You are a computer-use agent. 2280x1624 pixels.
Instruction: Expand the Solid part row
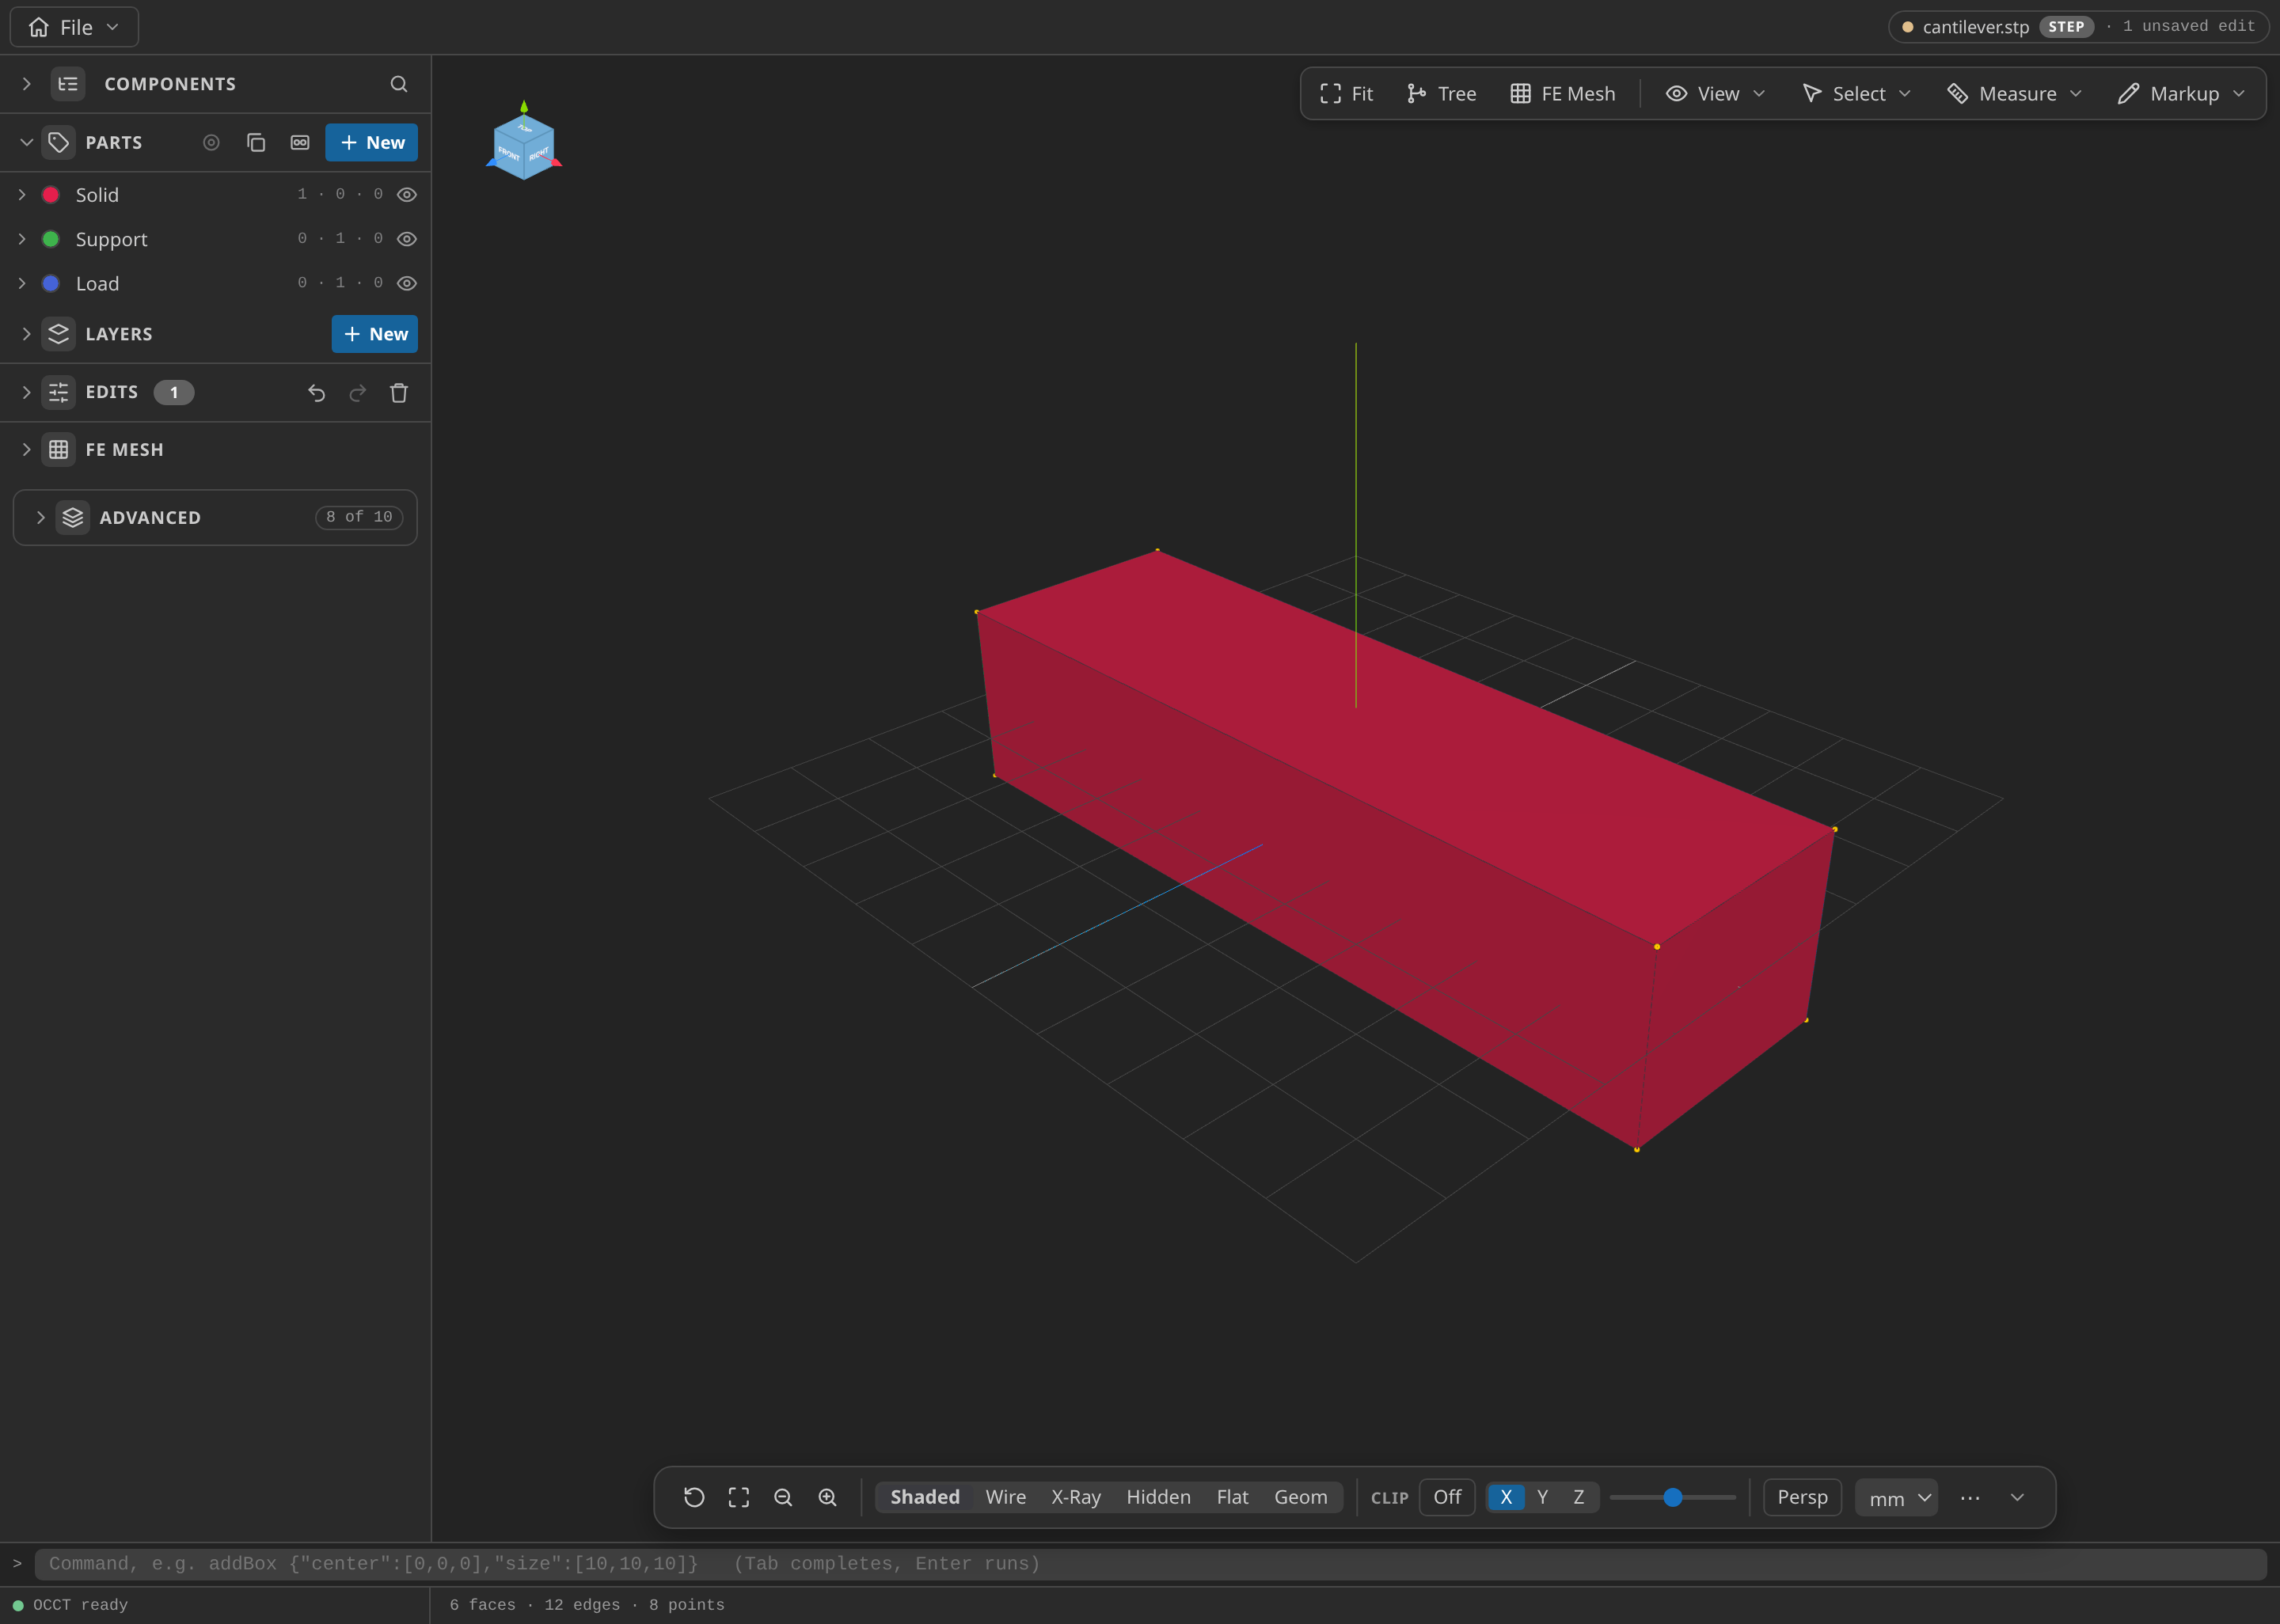(22, 195)
